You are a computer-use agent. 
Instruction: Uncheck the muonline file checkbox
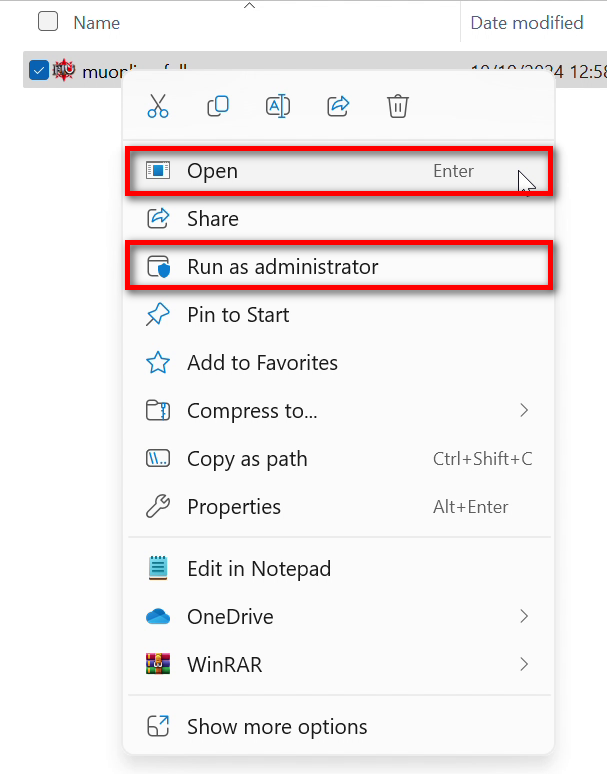click(x=39, y=70)
